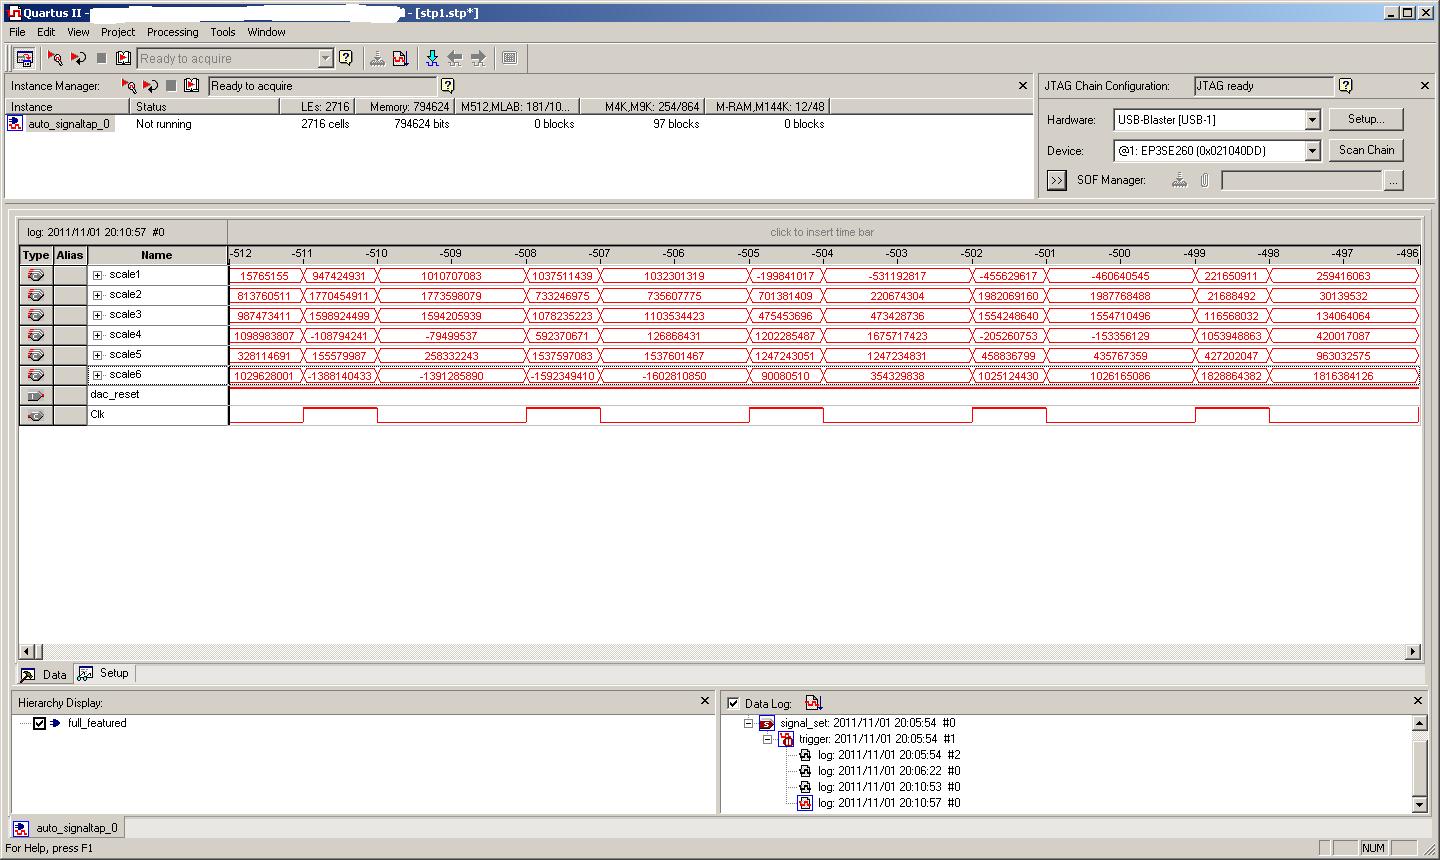Click the save data log toolbar icon

tap(401, 58)
